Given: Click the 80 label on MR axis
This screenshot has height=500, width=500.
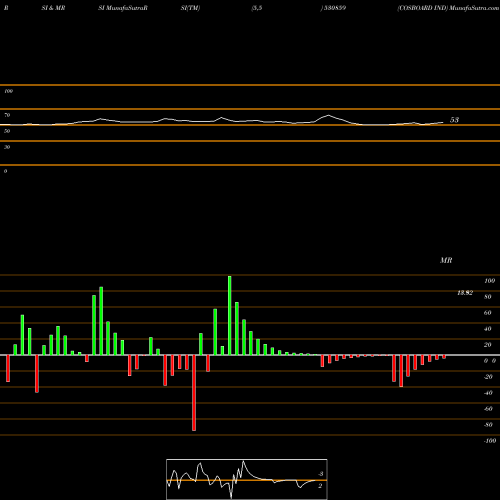Looking at the screenshot, I should coord(488,297).
